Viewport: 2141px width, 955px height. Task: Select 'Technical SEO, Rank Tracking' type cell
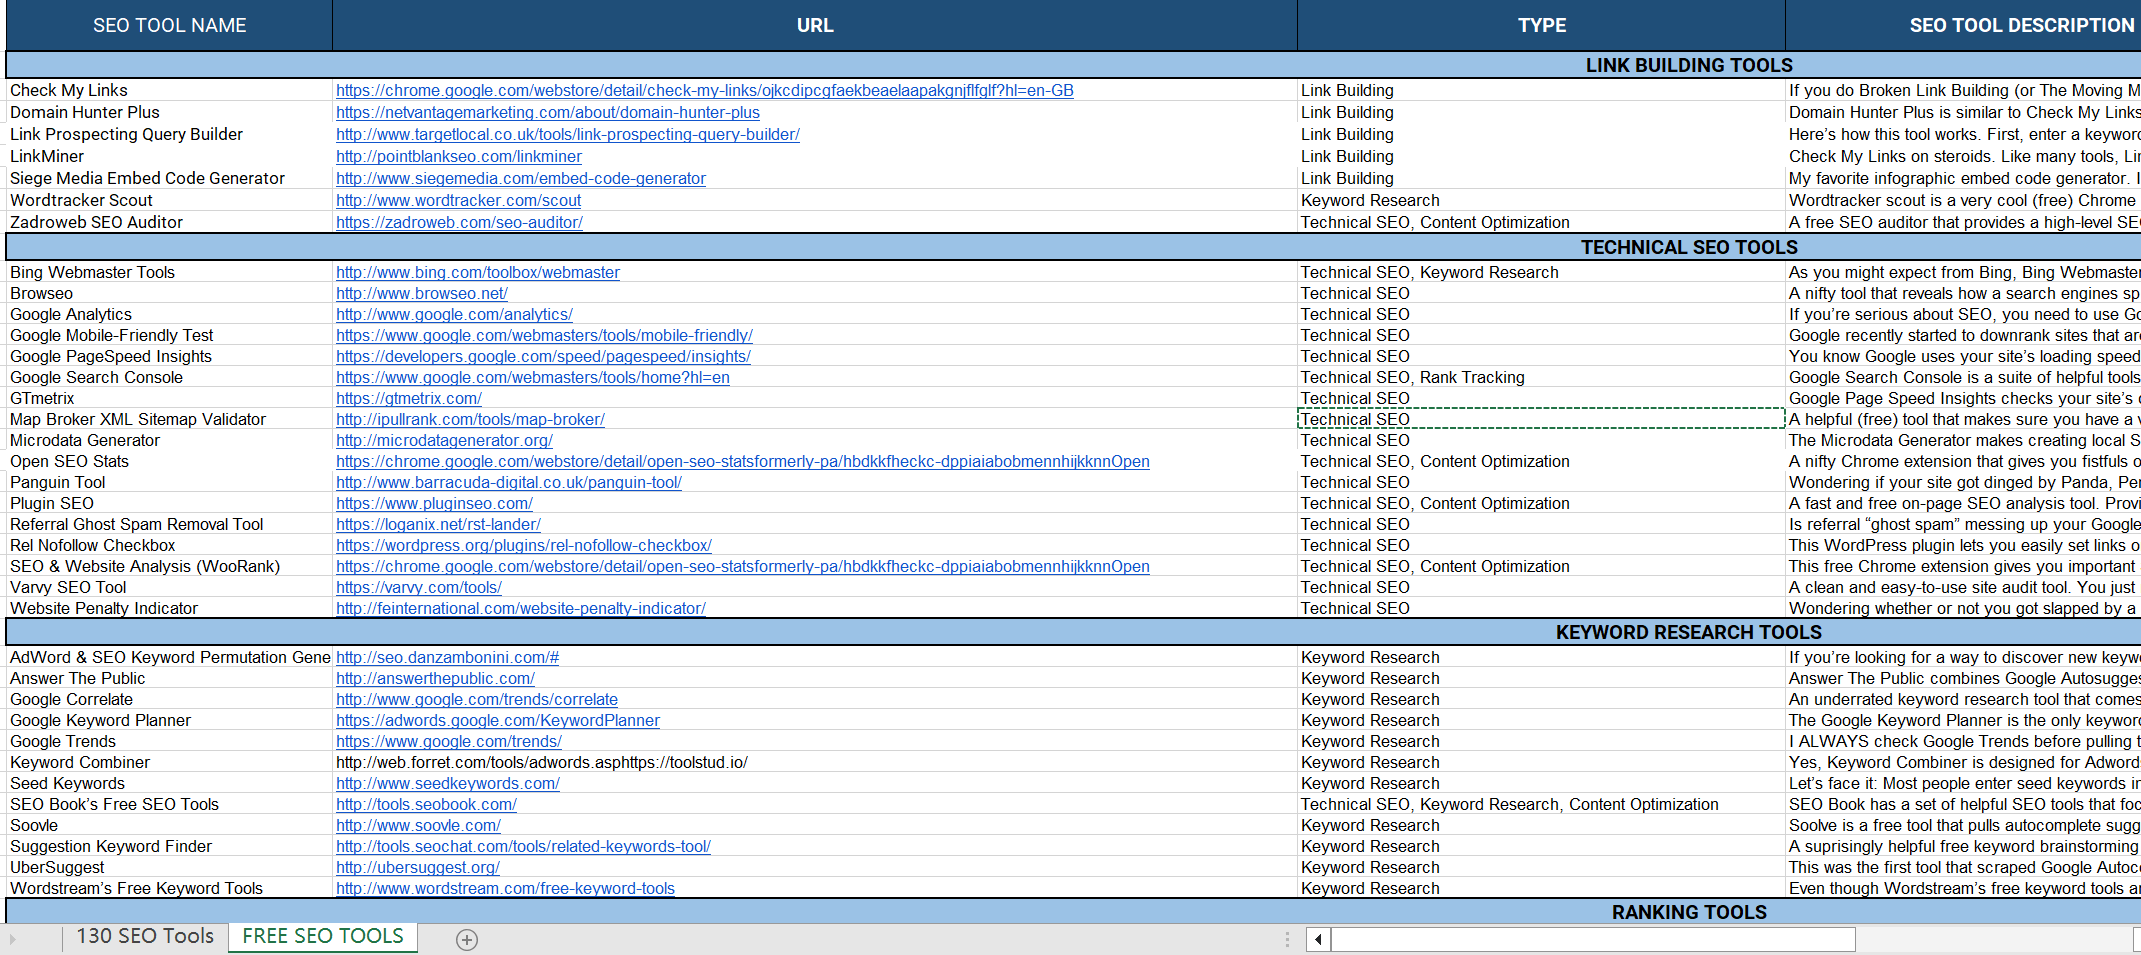(1541, 377)
